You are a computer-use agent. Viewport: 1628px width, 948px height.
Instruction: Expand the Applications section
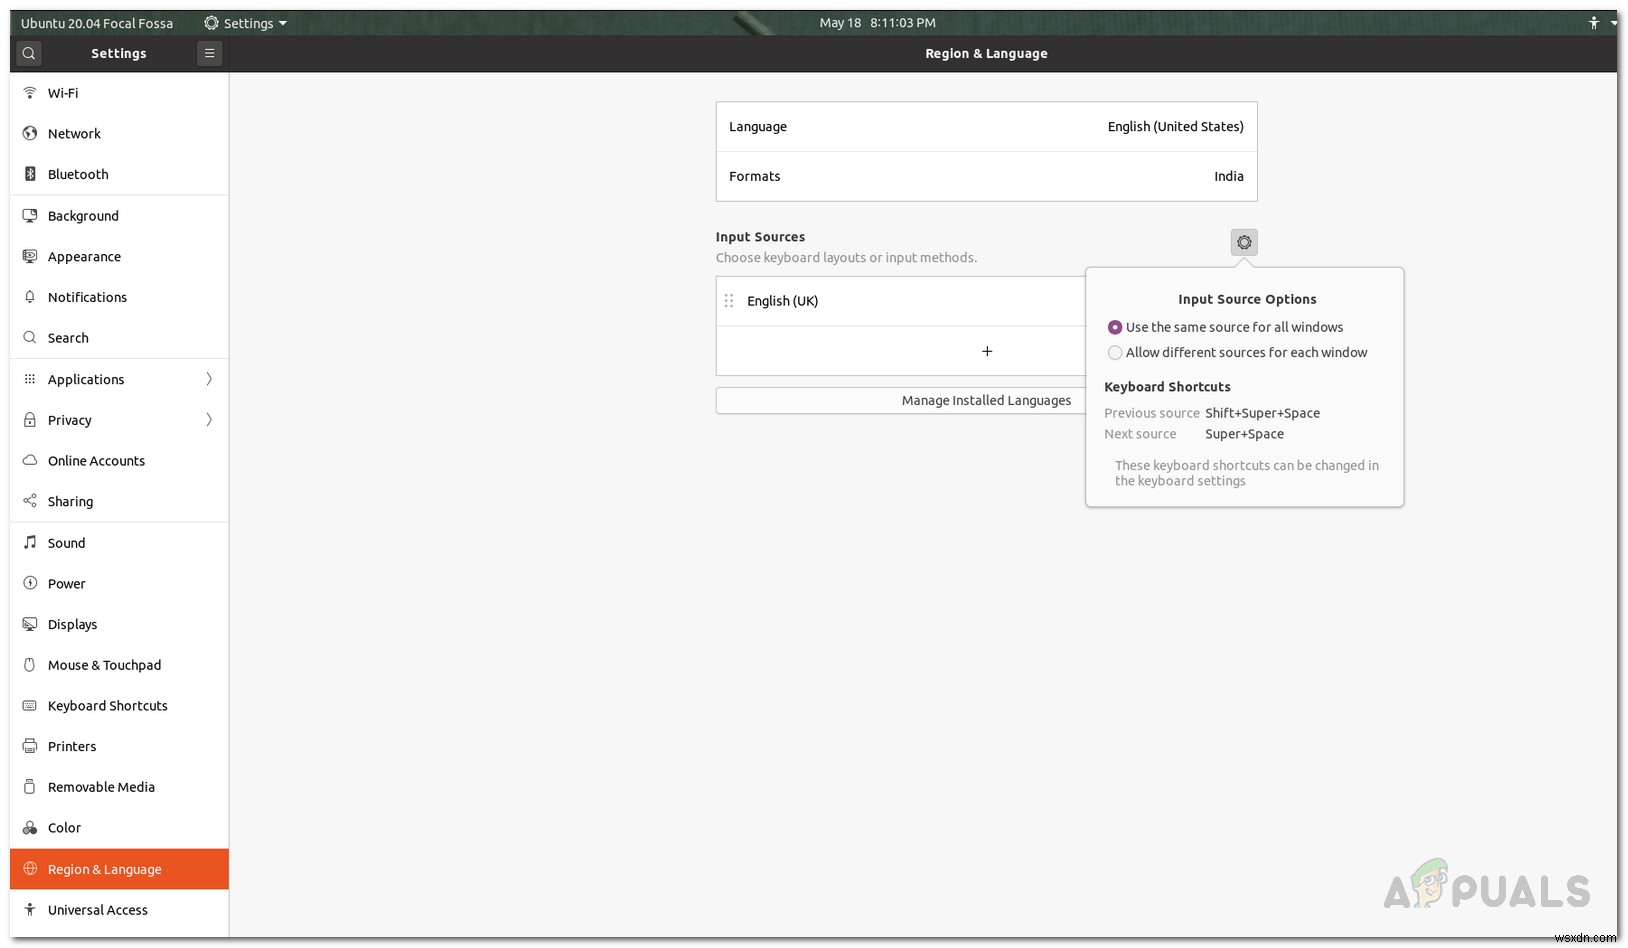(x=209, y=379)
